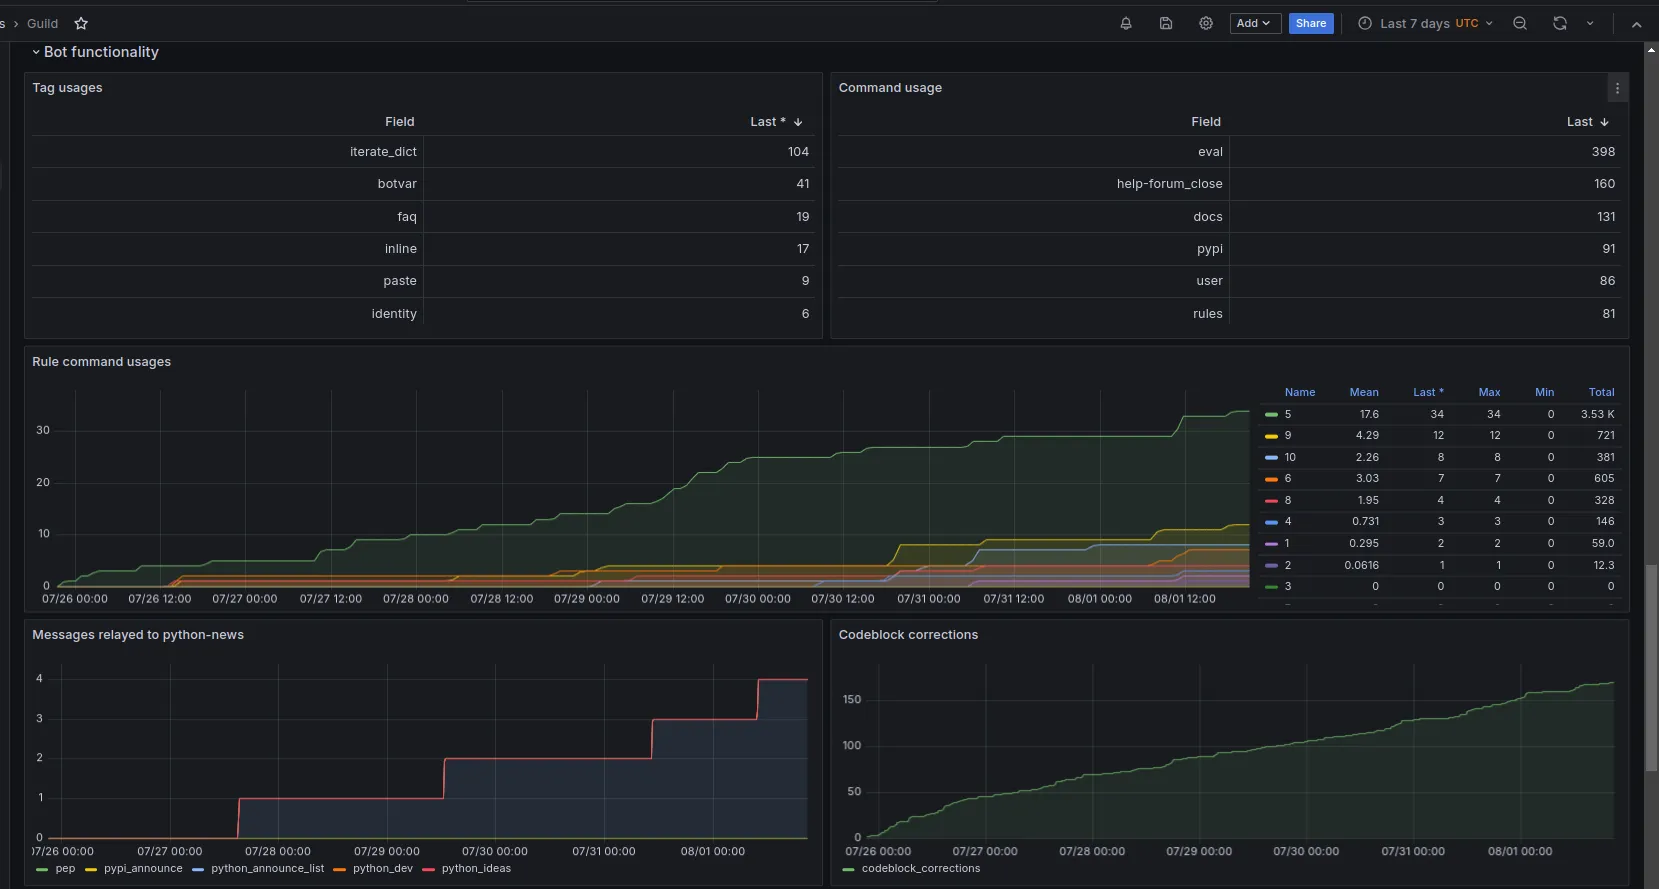
Task: Click the Guild breadcrumb link
Action: pyautogui.click(x=42, y=23)
